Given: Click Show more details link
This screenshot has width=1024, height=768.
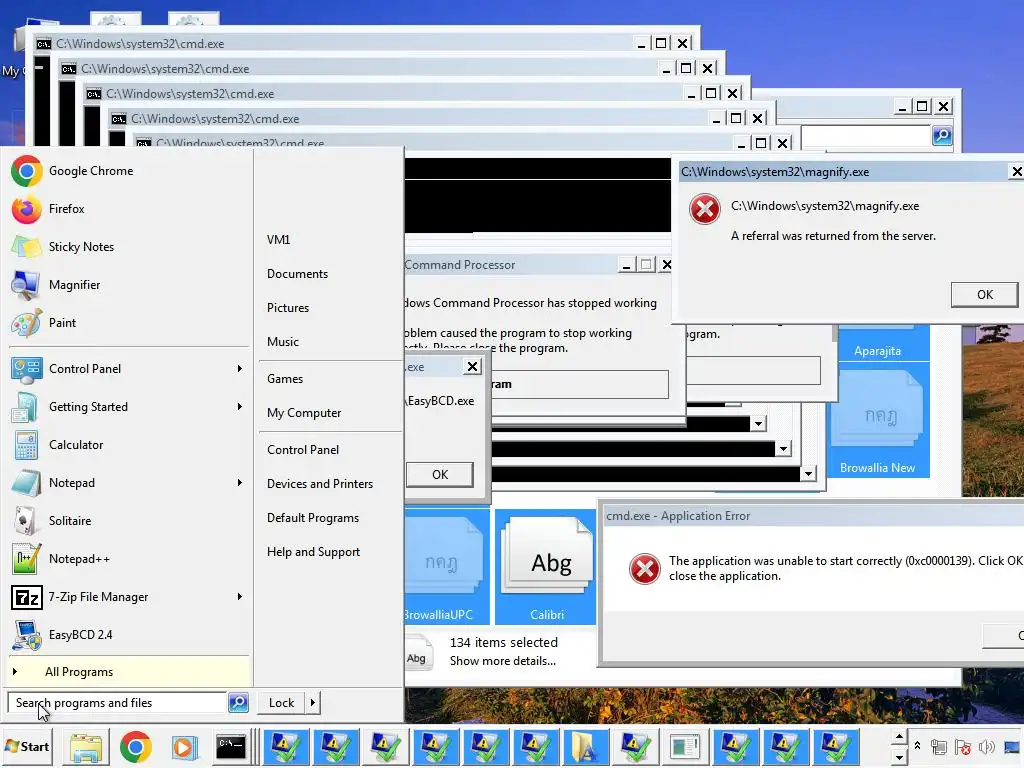Looking at the screenshot, I should pyautogui.click(x=503, y=661).
